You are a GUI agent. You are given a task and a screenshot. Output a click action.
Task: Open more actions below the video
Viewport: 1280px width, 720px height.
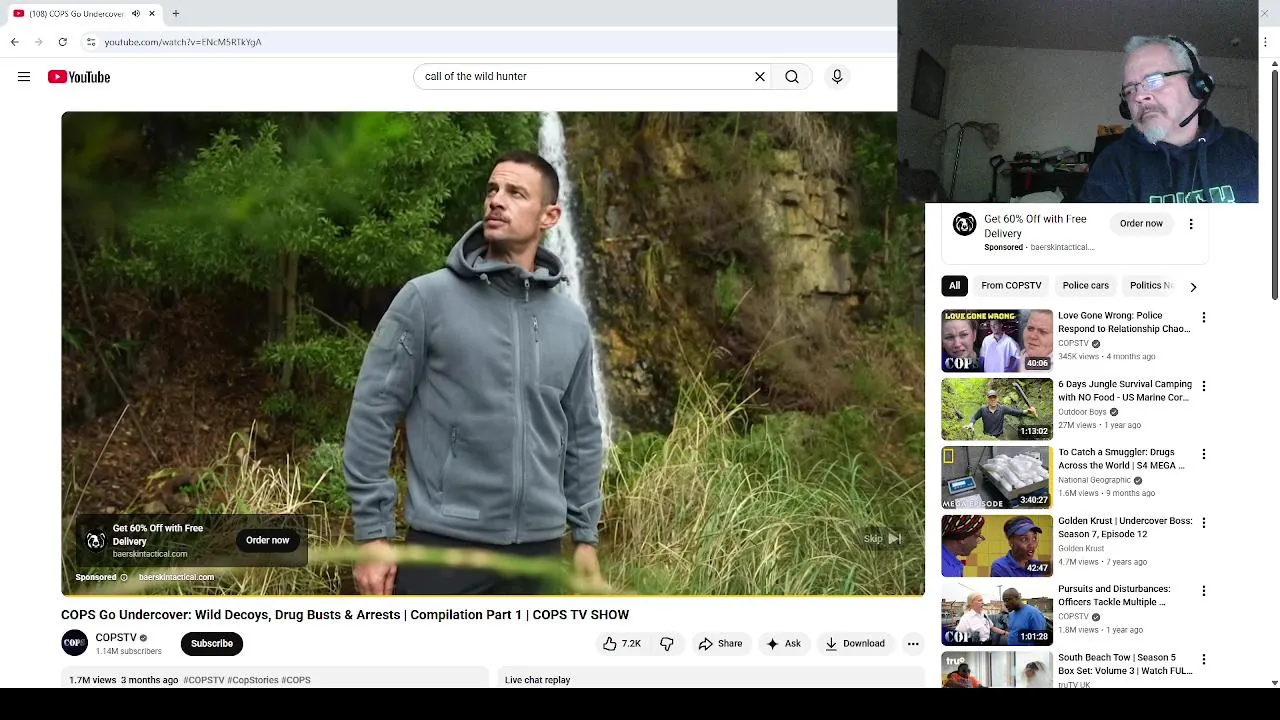[913, 644]
